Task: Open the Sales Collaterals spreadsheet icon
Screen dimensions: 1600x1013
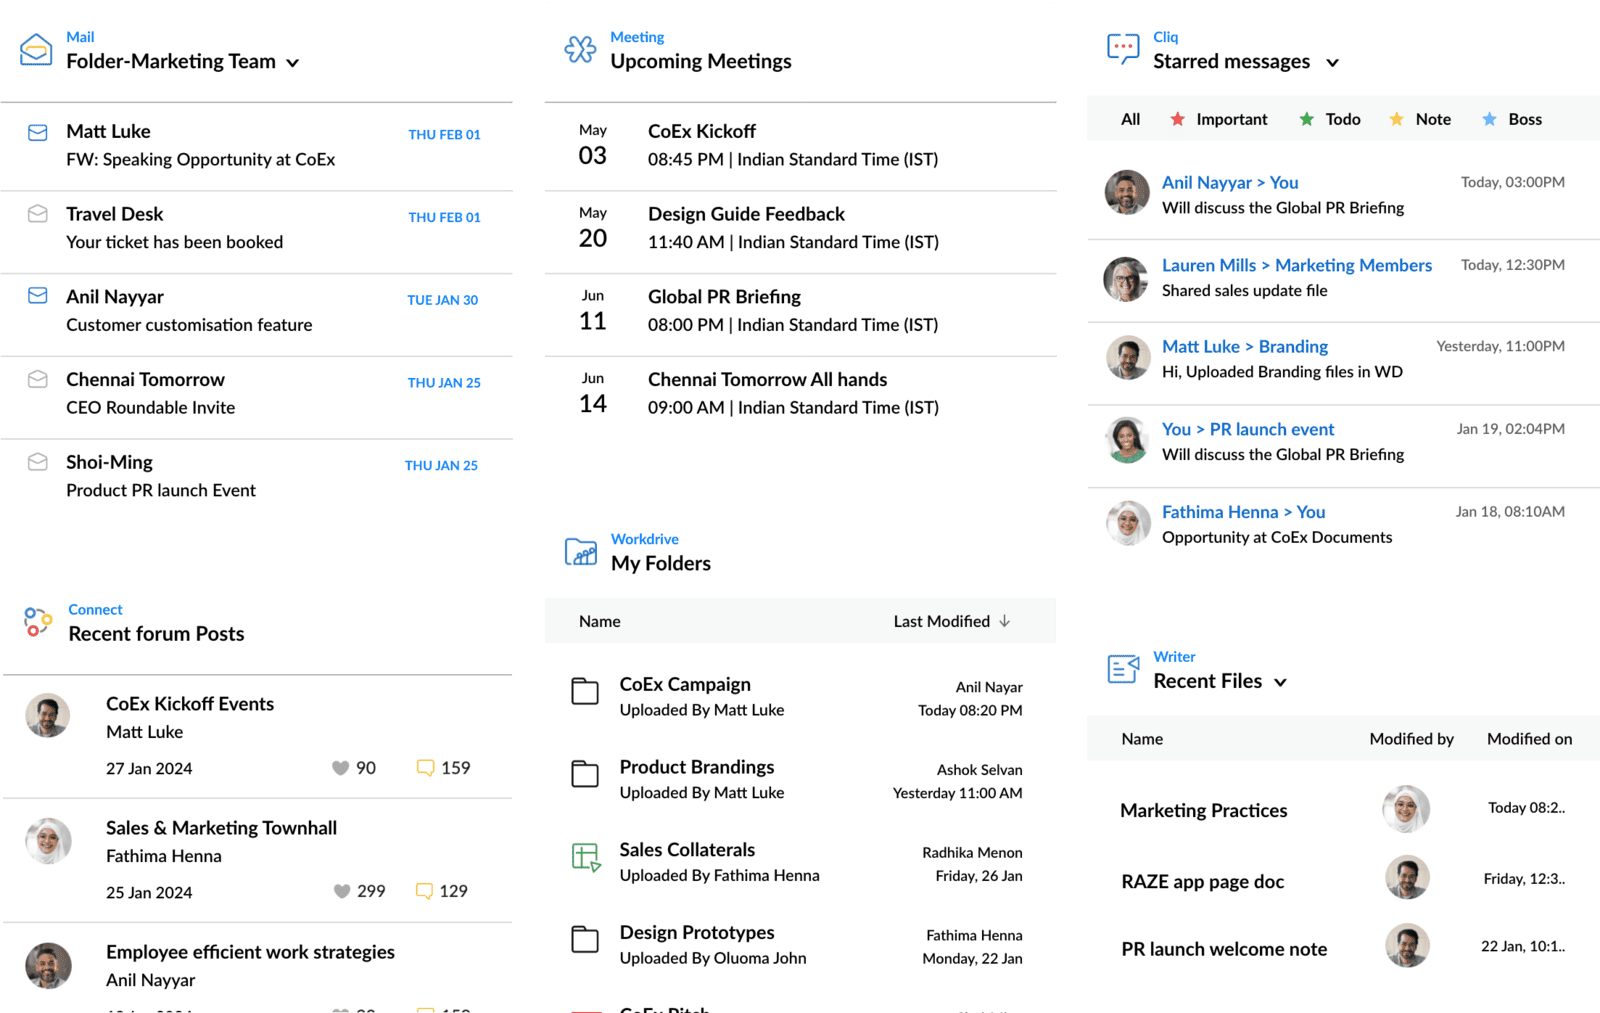Action: tap(586, 858)
